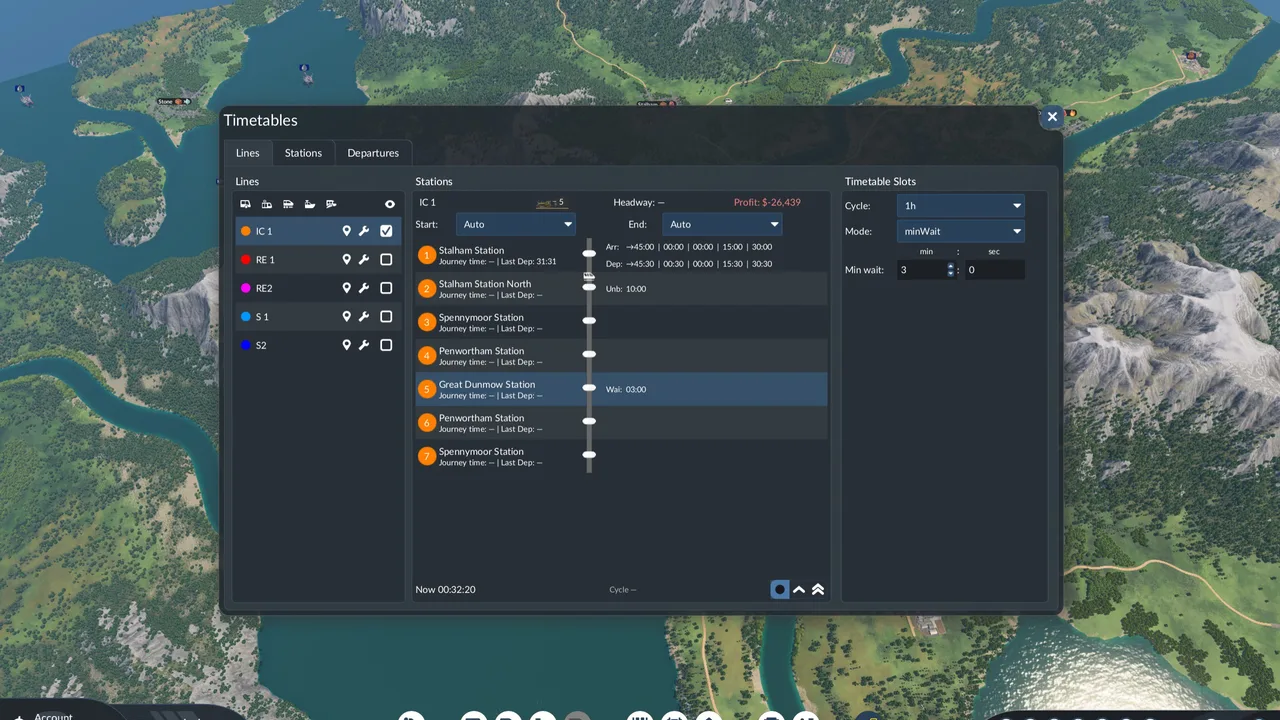Click the orange stop number 1 badge

[x=427, y=255]
